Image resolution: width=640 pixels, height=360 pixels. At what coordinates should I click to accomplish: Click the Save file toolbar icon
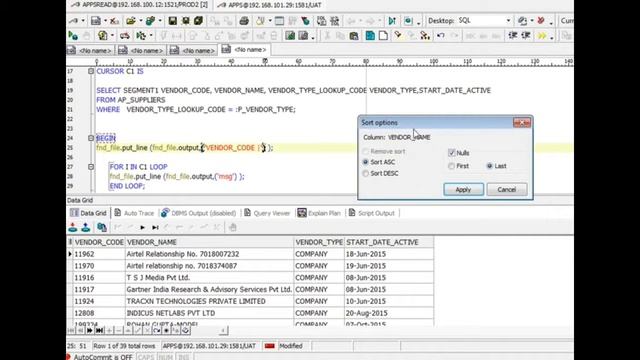173,21
